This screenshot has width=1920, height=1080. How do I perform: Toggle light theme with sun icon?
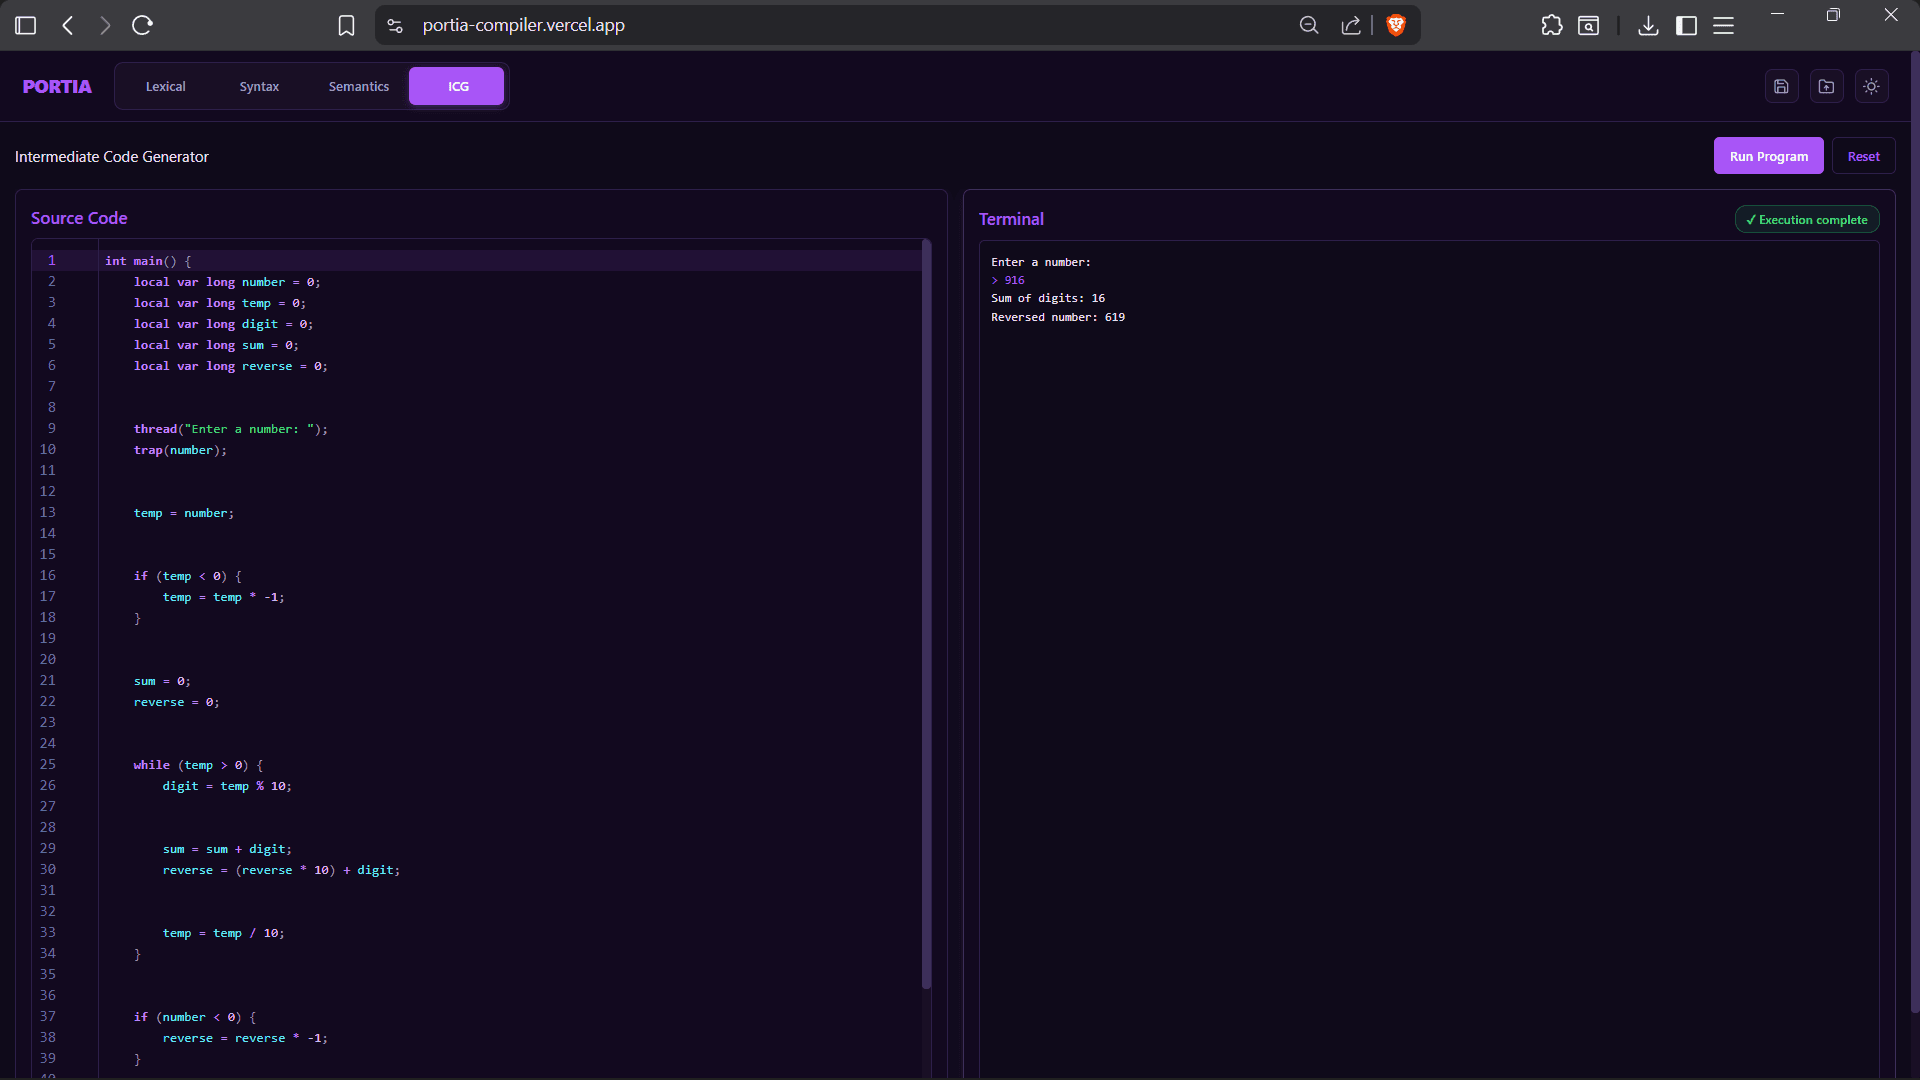pyautogui.click(x=1871, y=86)
